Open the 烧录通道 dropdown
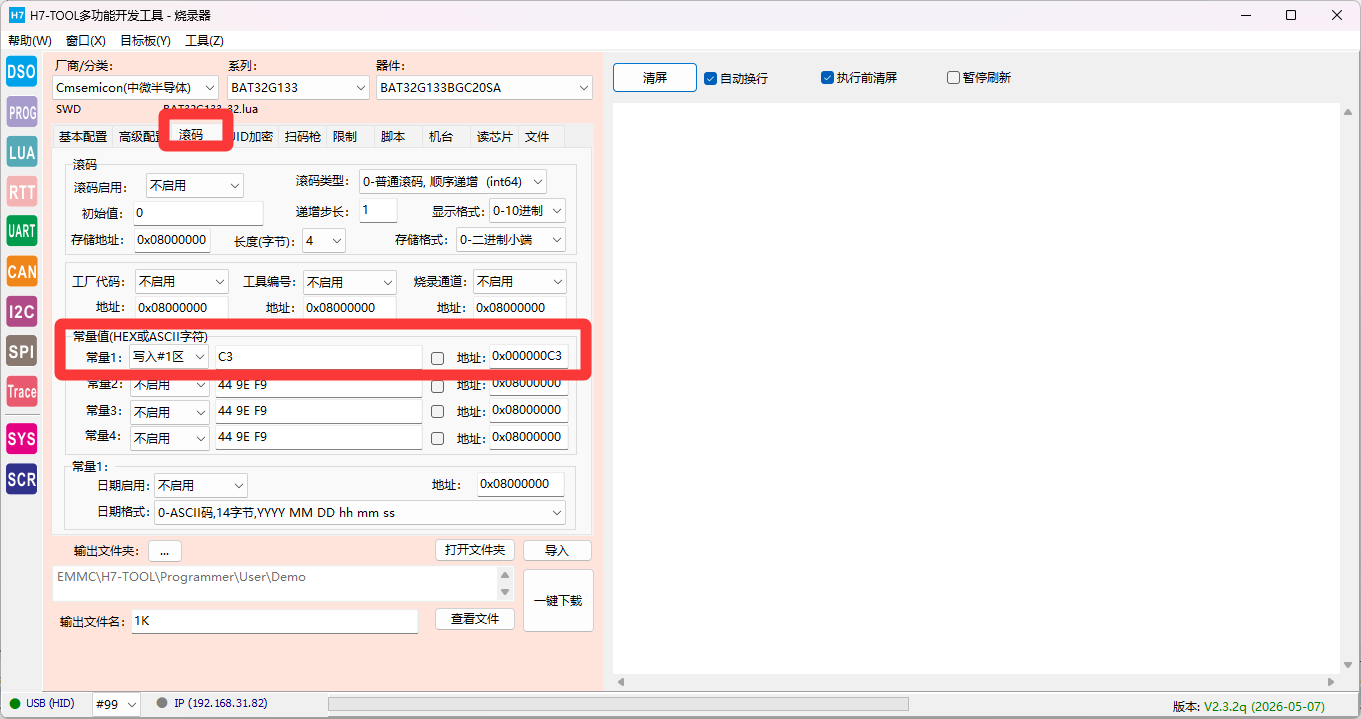This screenshot has width=1361, height=719. (519, 282)
